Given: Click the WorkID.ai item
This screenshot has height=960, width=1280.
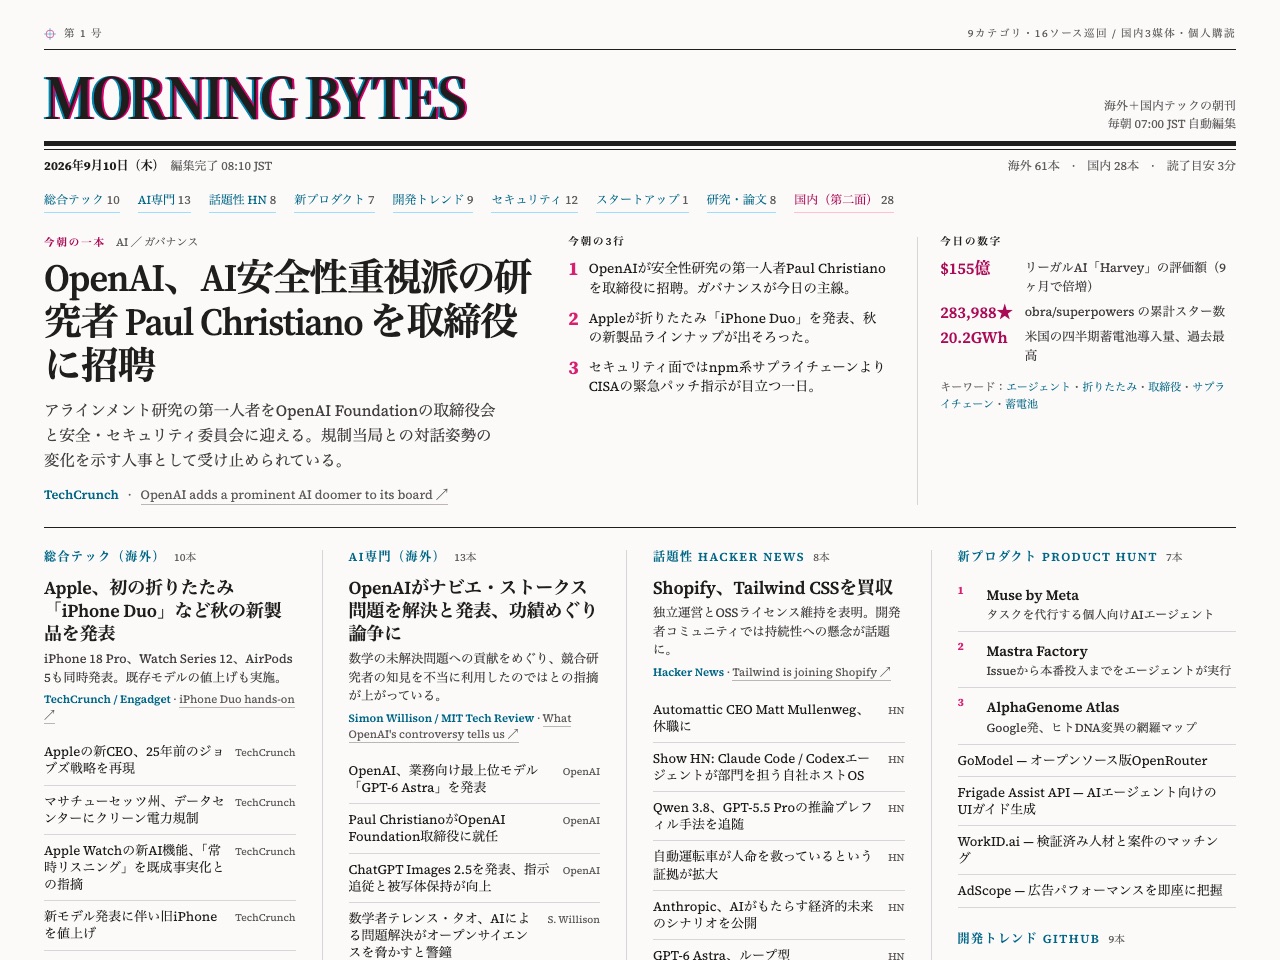Looking at the screenshot, I should [1096, 849].
